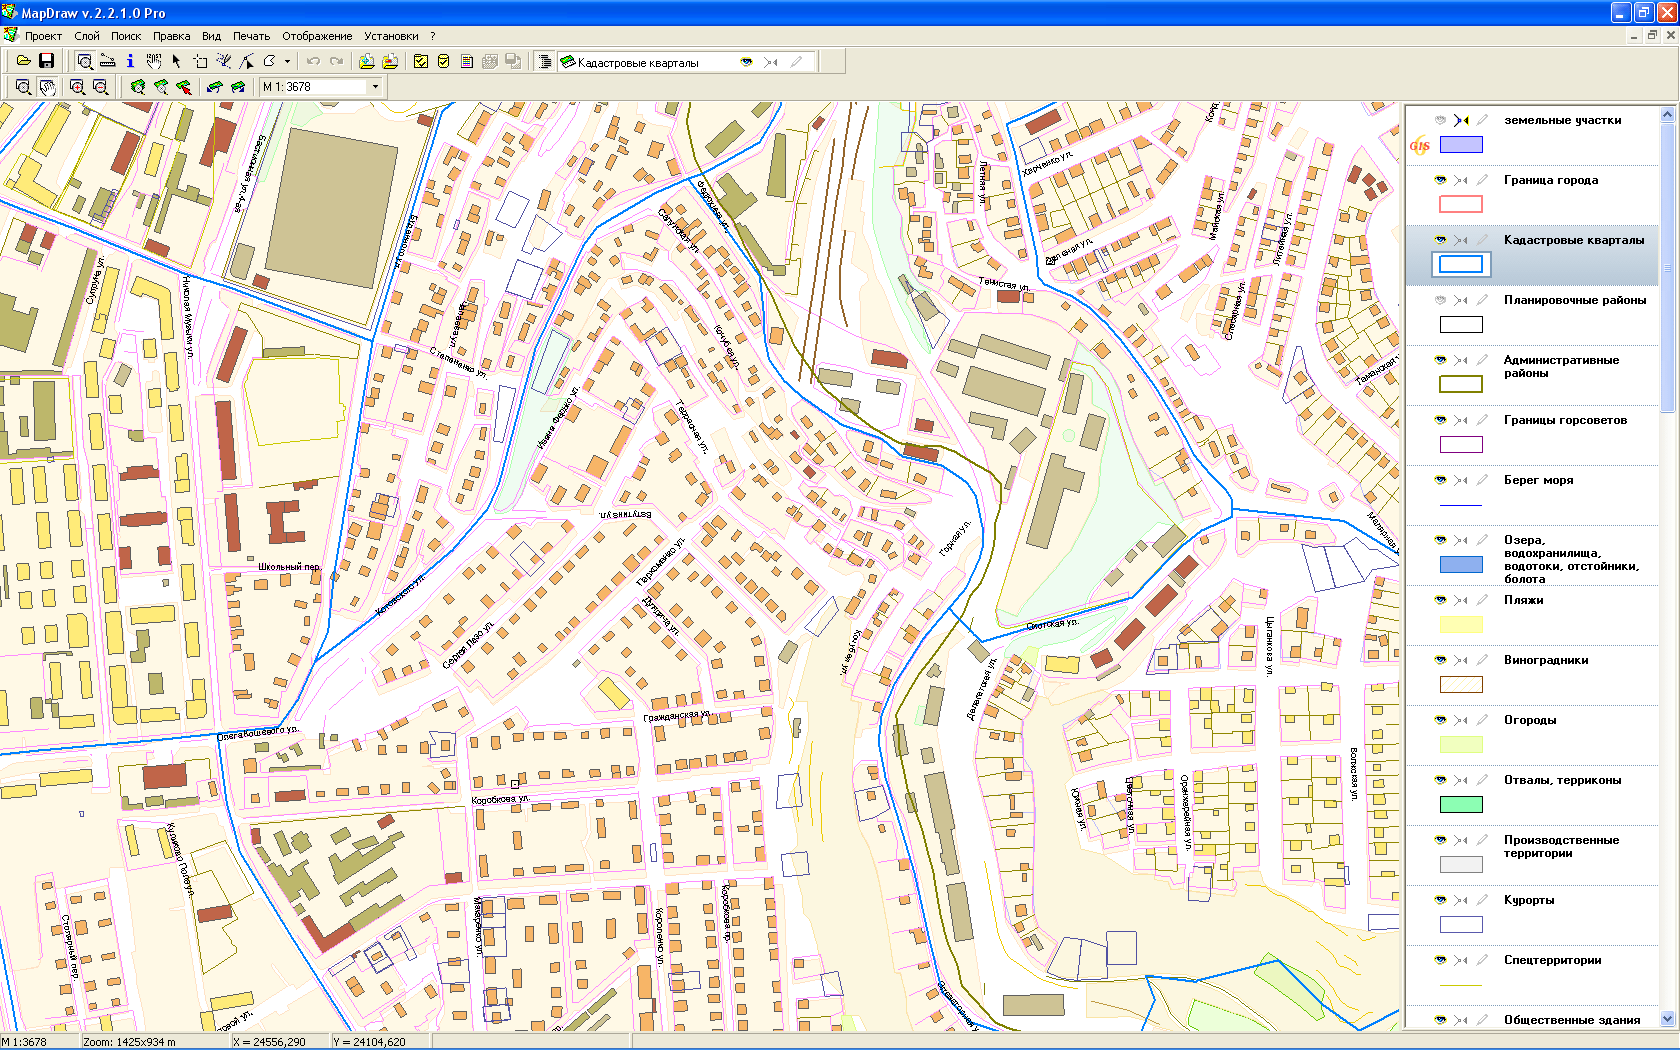The image size is (1680, 1050).
Task: Open the shape tool dropdown arrow in toolbar
Action: pyautogui.click(x=287, y=61)
